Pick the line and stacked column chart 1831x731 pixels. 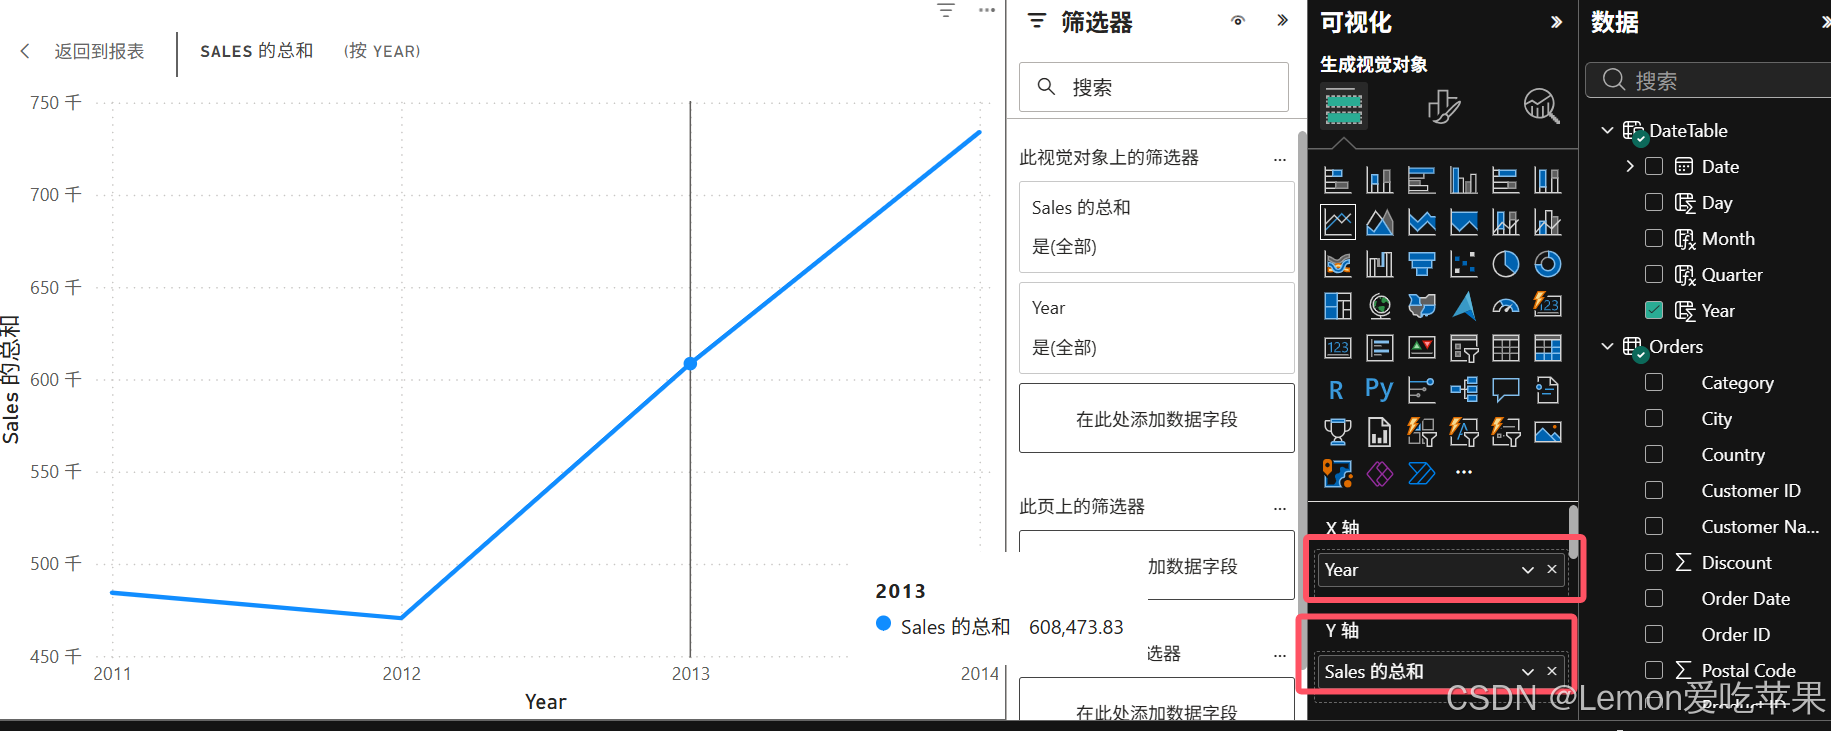(x=1505, y=222)
